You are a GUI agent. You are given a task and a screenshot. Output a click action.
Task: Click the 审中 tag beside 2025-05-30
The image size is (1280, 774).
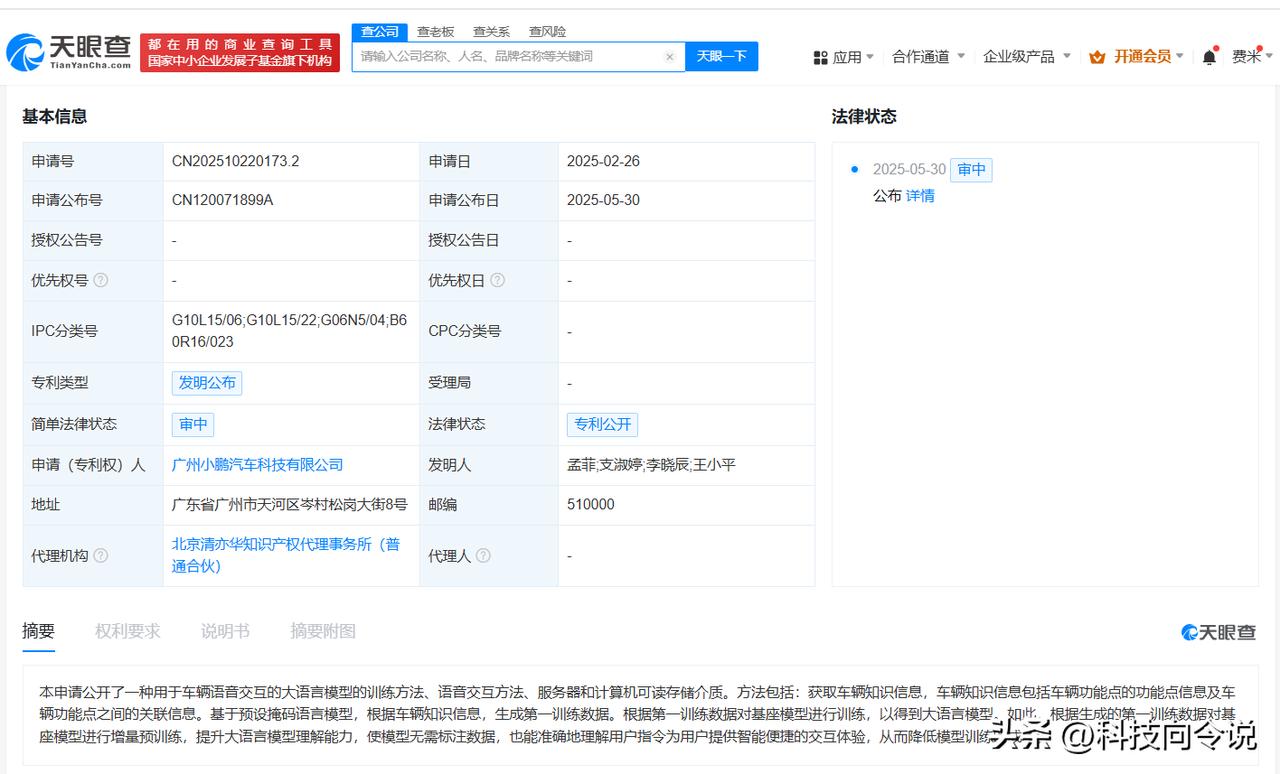(x=971, y=170)
